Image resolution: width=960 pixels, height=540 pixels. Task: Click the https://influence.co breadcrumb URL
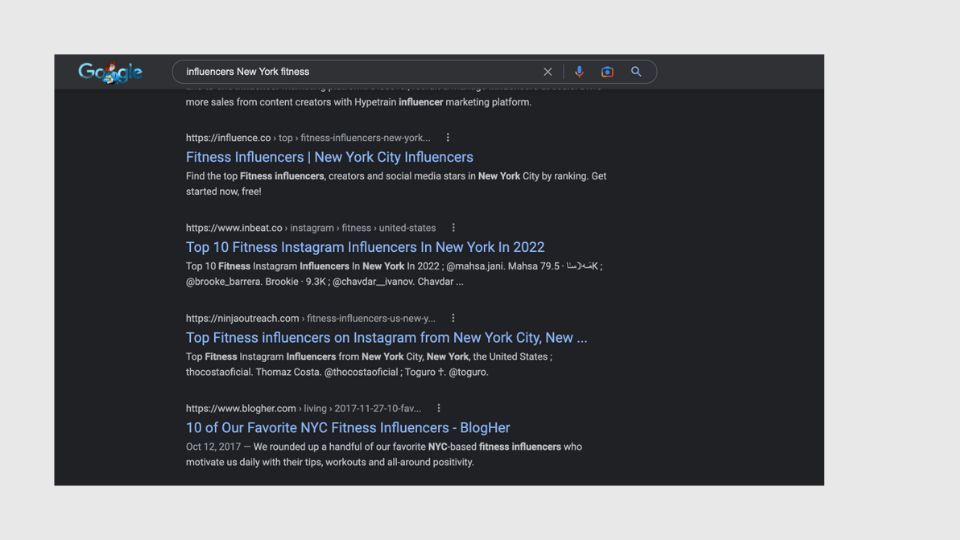click(x=308, y=138)
